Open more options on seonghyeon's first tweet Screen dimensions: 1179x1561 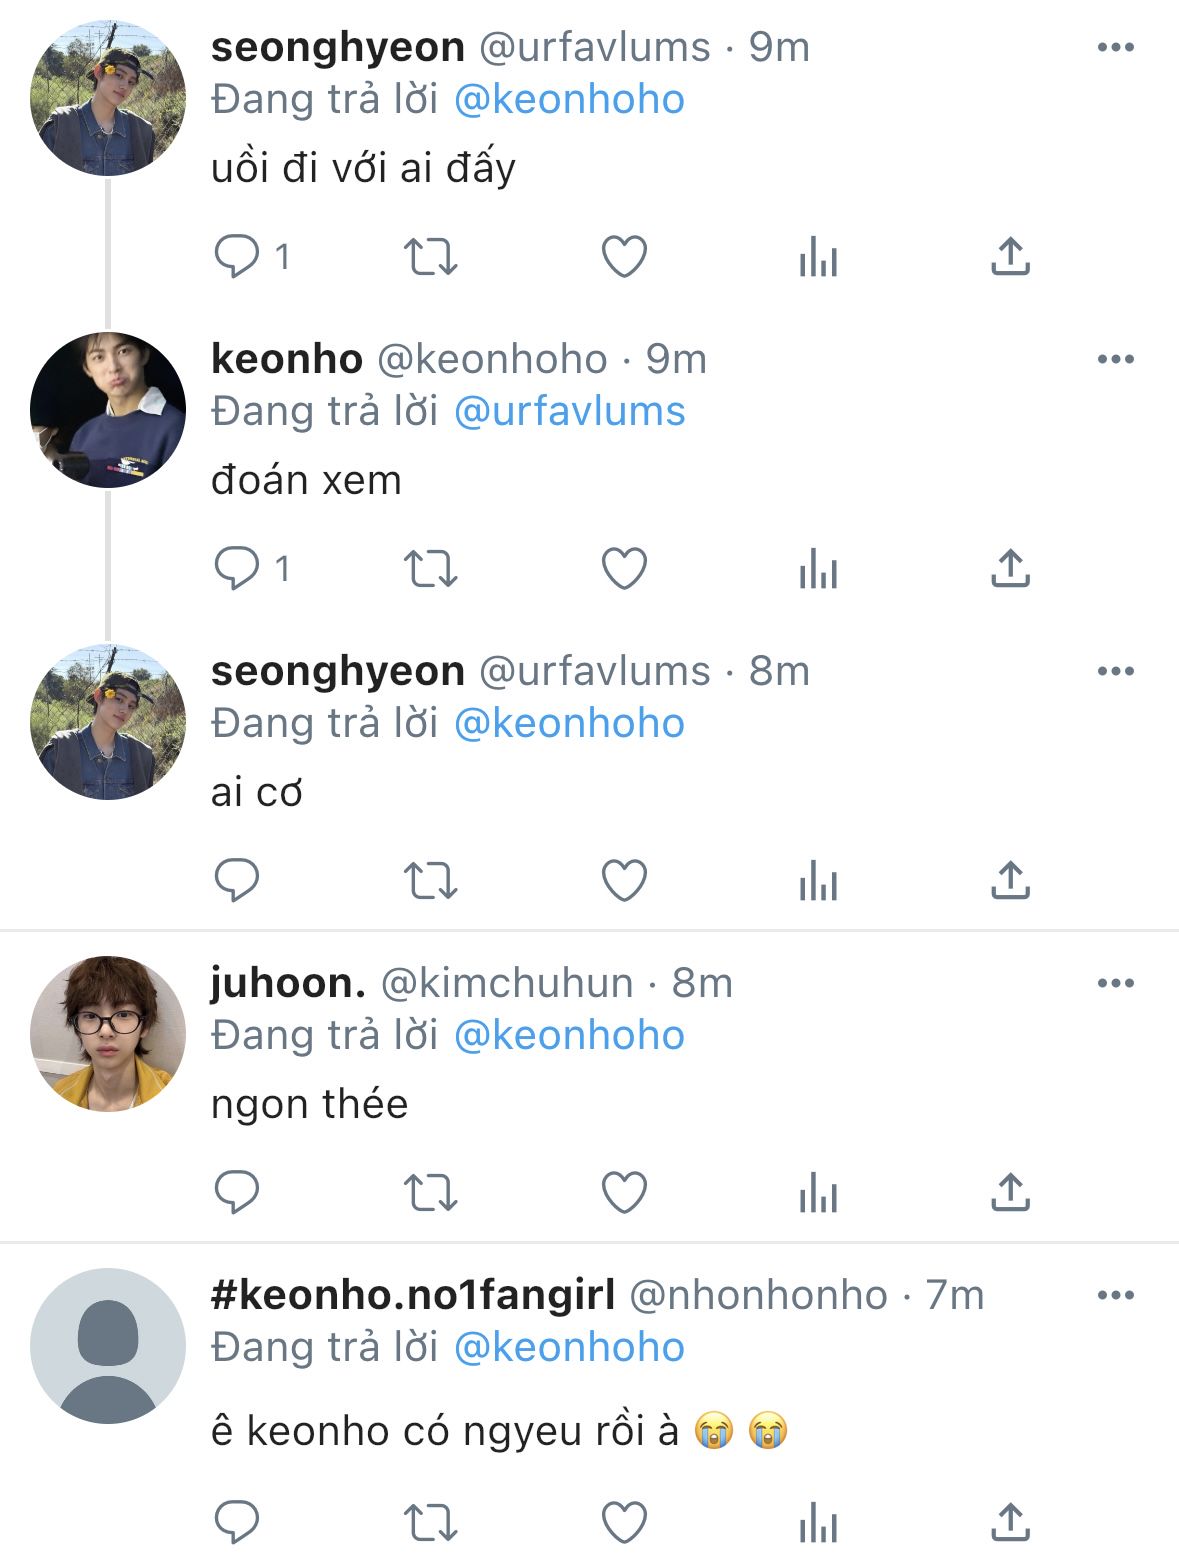pos(1115,47)
